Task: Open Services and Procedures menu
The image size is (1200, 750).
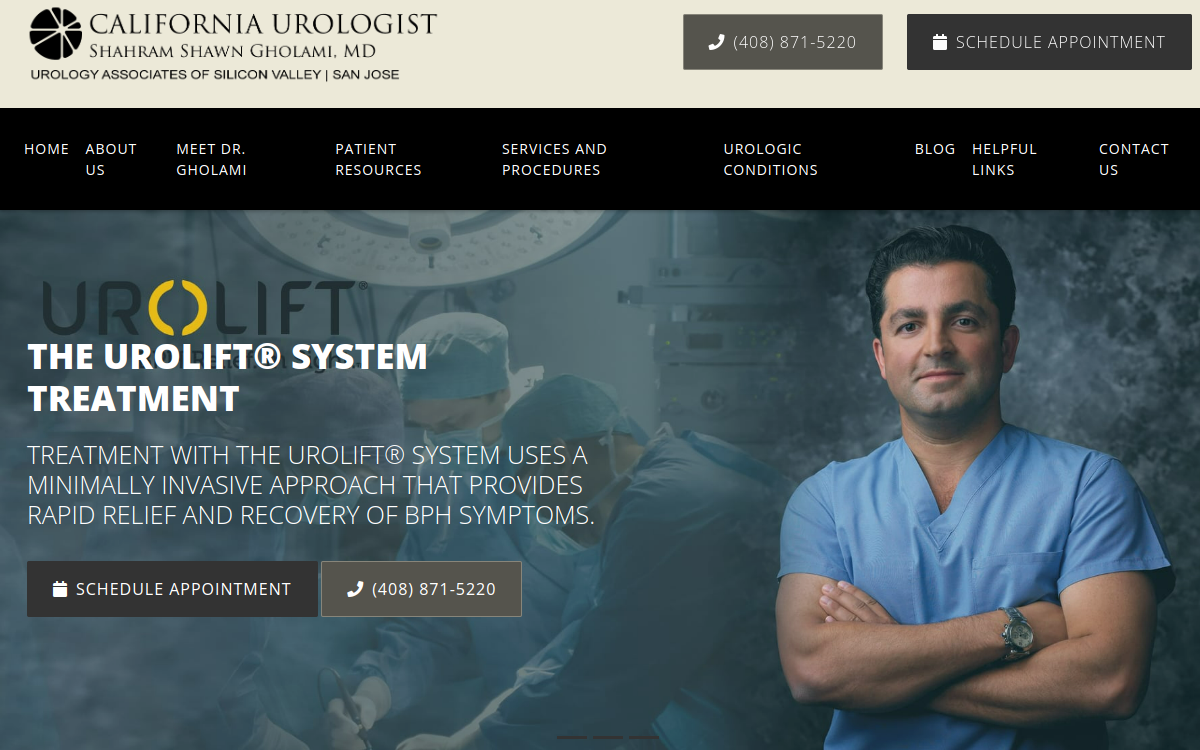Action: pyautogui.click(x=554, y=159)
